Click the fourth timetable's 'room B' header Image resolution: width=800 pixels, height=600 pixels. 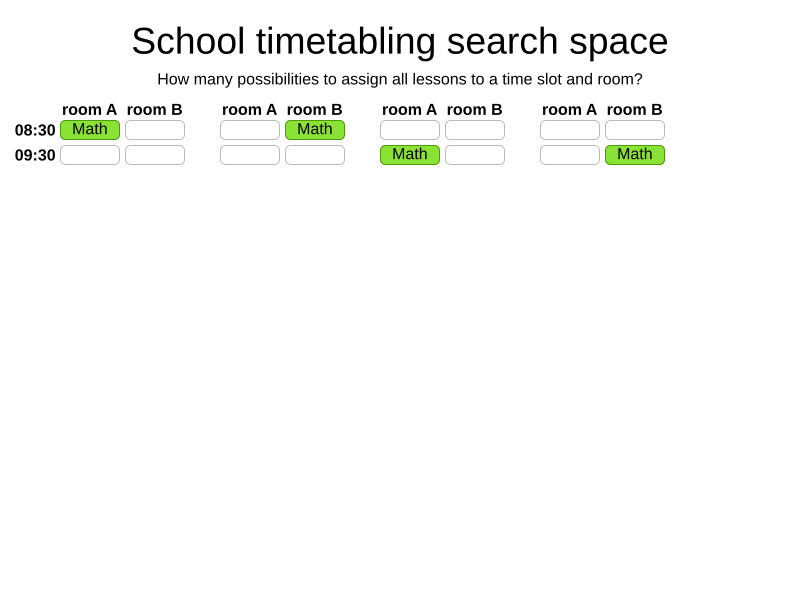point(635,110)
